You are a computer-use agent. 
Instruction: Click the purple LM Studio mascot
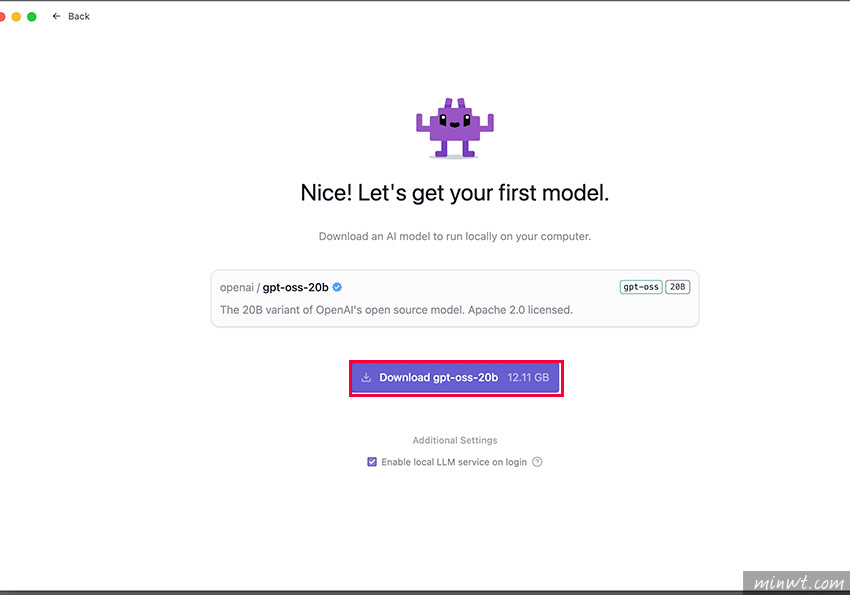(x=455, y=128)
